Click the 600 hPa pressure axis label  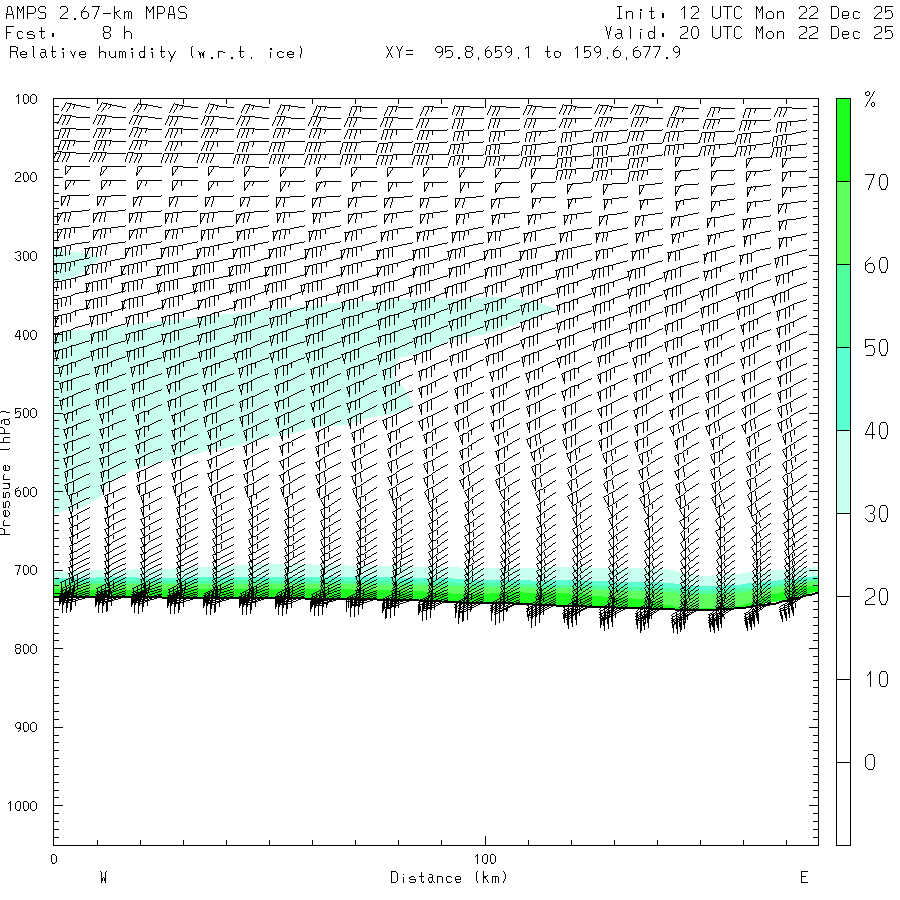tap(26, 492)
